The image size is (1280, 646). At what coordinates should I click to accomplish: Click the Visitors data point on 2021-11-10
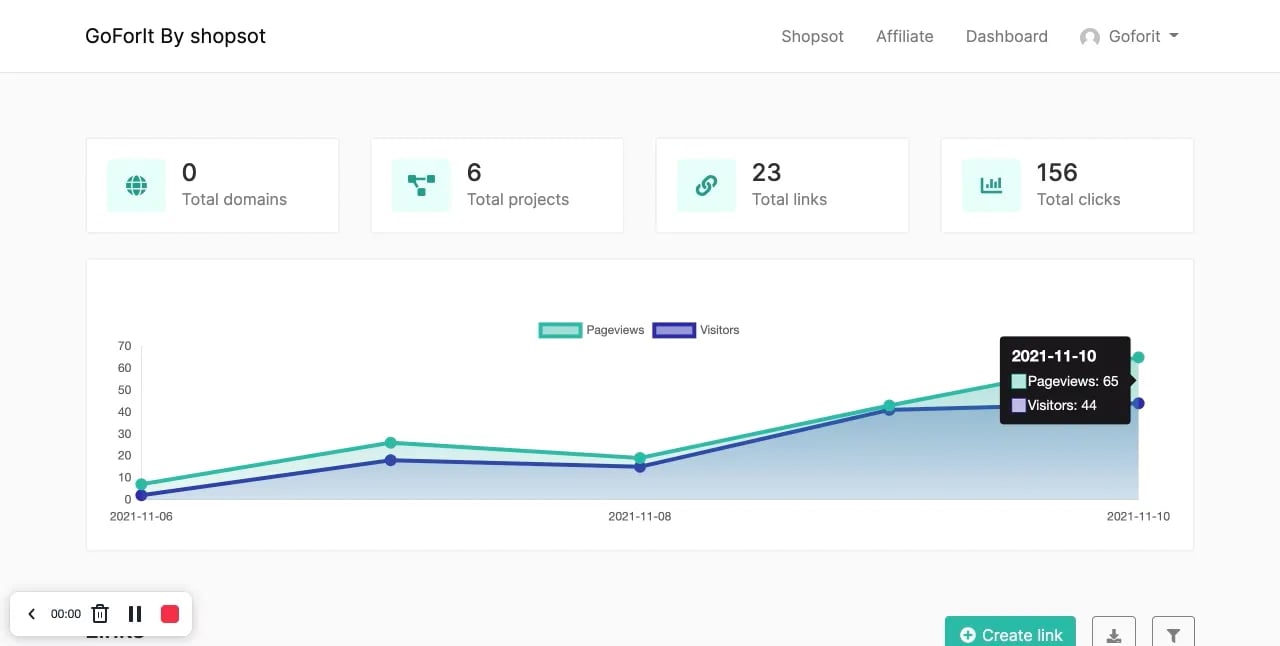(x=1138, y=403)
